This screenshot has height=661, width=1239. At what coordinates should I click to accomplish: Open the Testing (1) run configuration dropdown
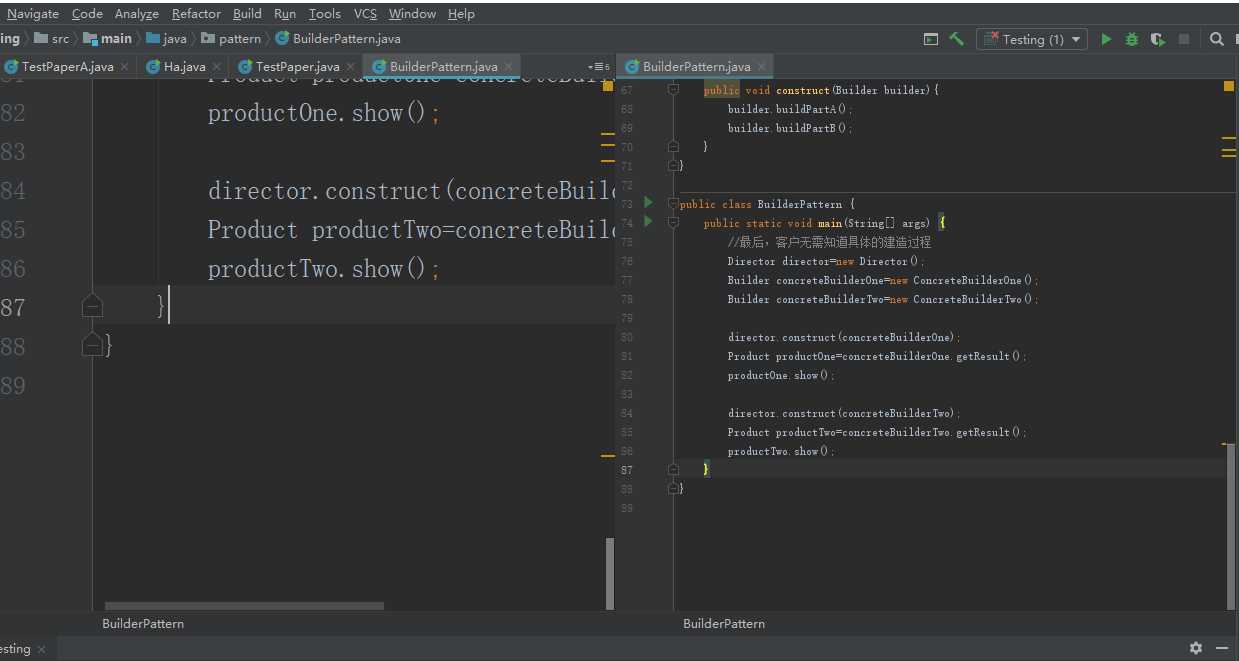click(x=1033, y=39)
